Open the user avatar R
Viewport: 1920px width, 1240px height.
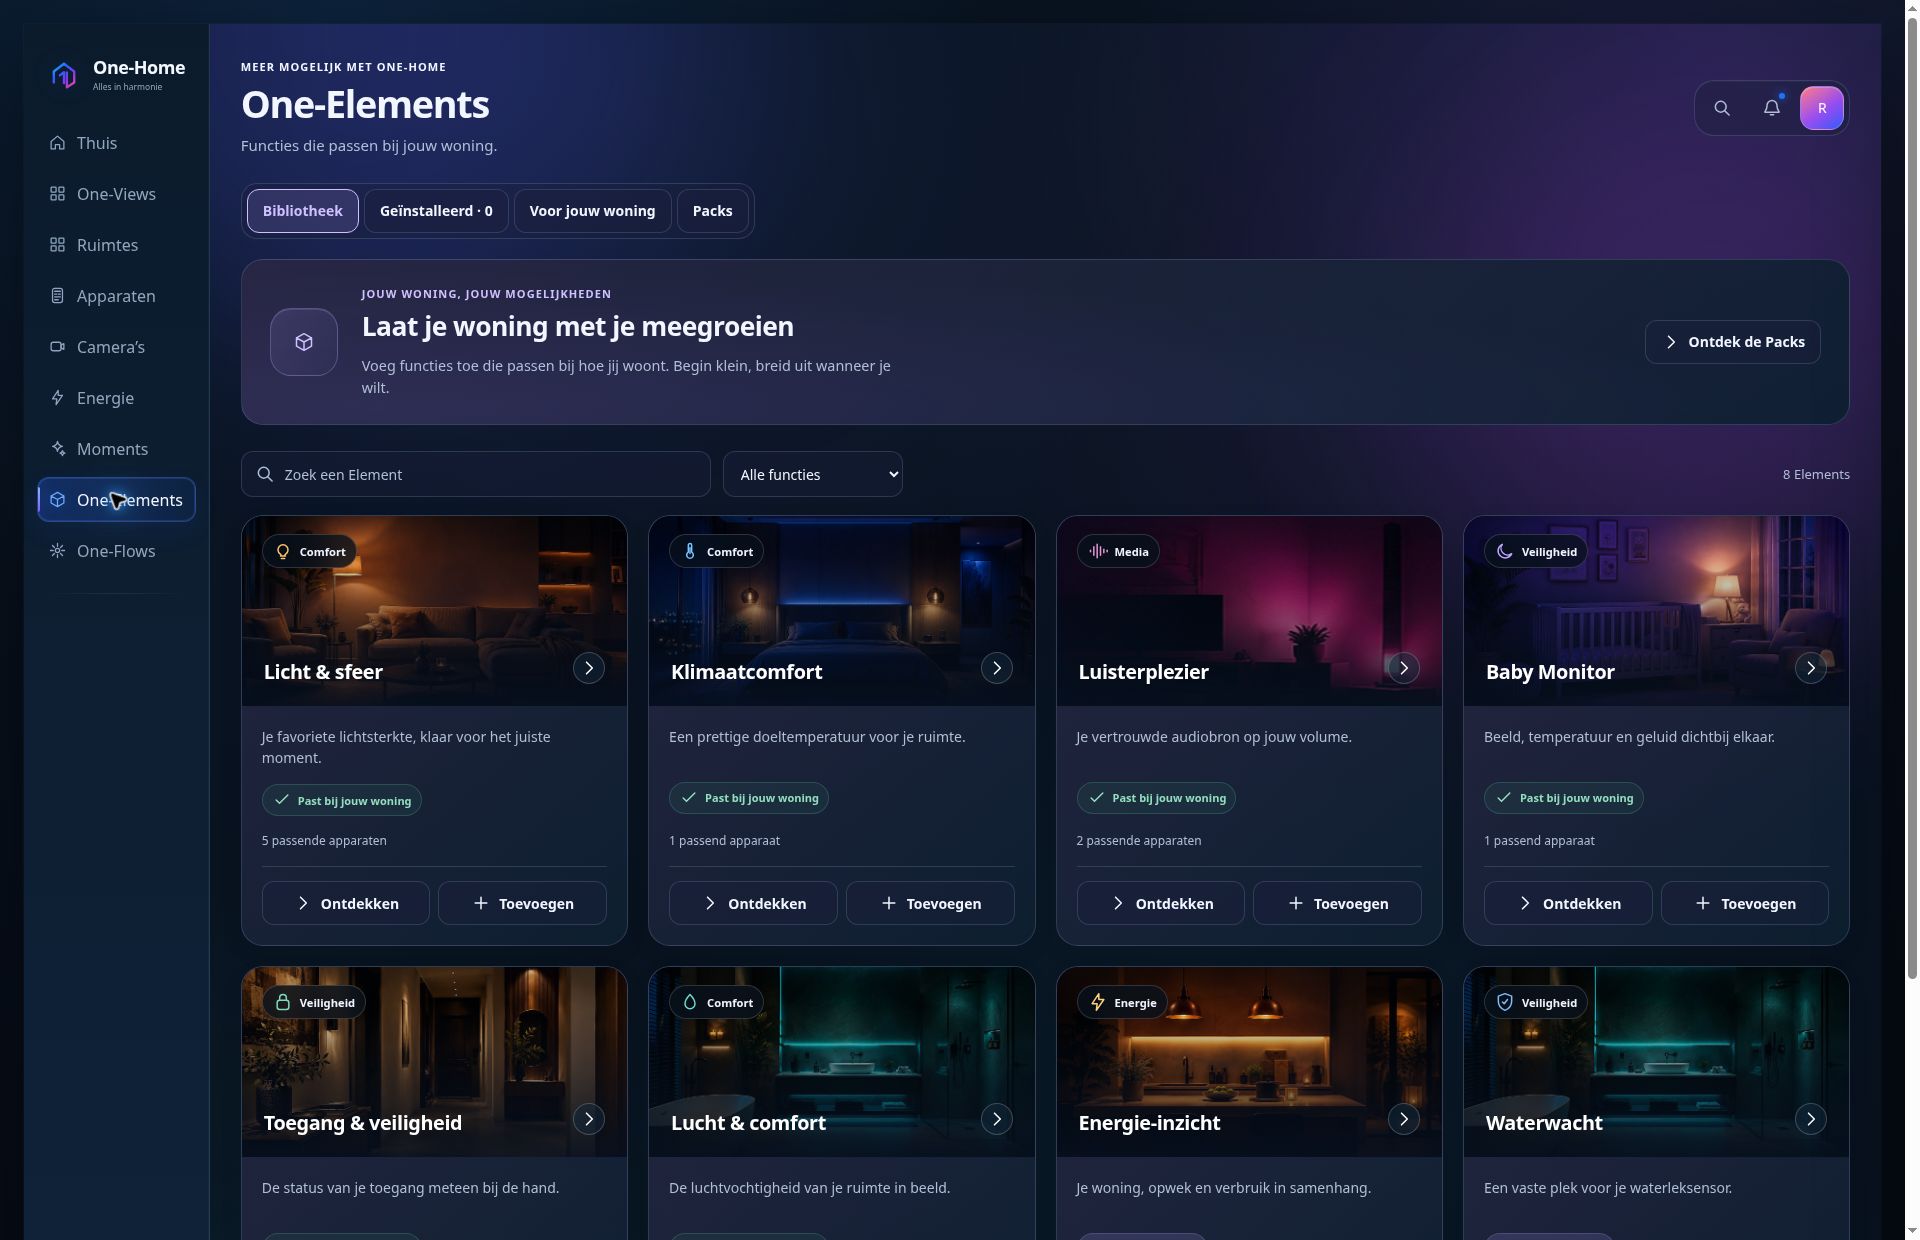pyautogui.click(x=1822, y=108)
